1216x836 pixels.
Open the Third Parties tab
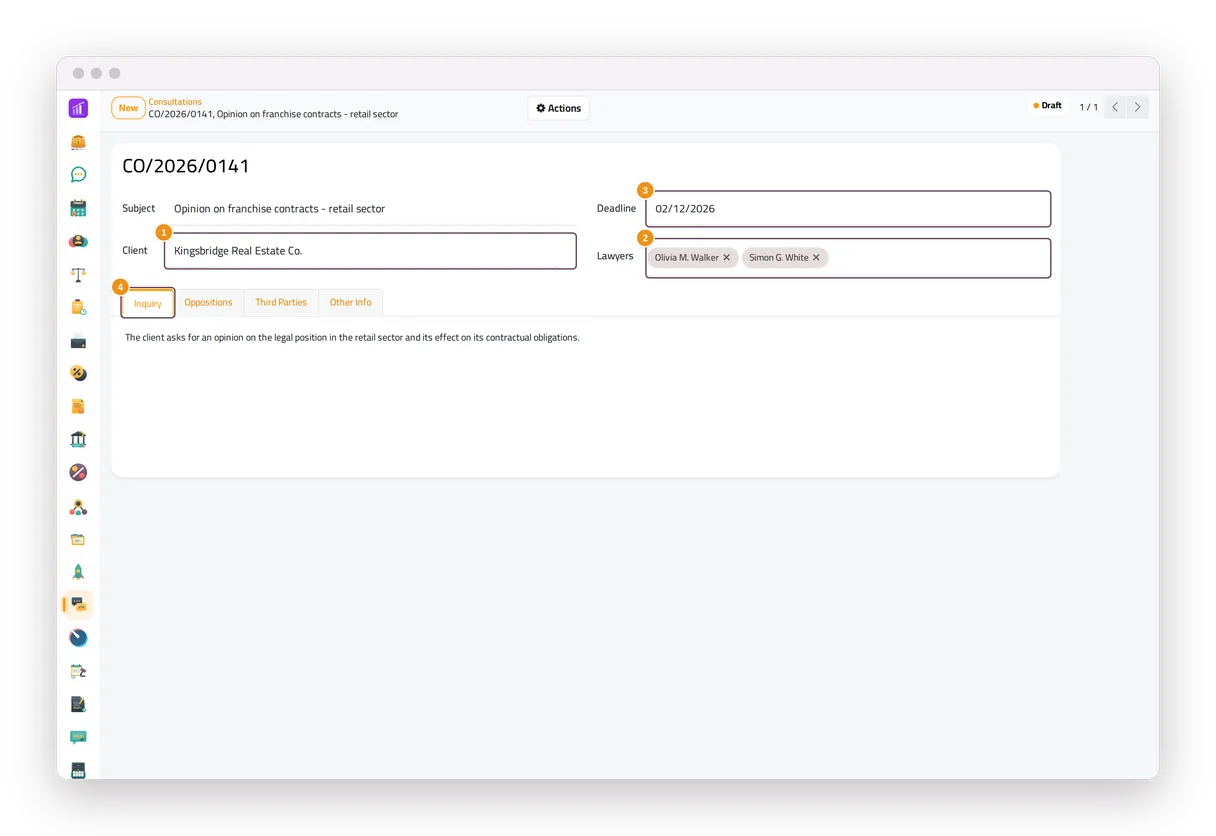281,302
